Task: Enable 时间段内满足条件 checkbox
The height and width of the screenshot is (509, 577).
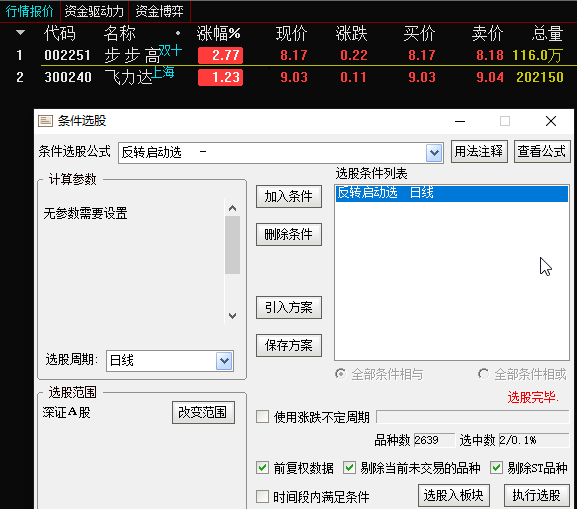Action: 262,496
